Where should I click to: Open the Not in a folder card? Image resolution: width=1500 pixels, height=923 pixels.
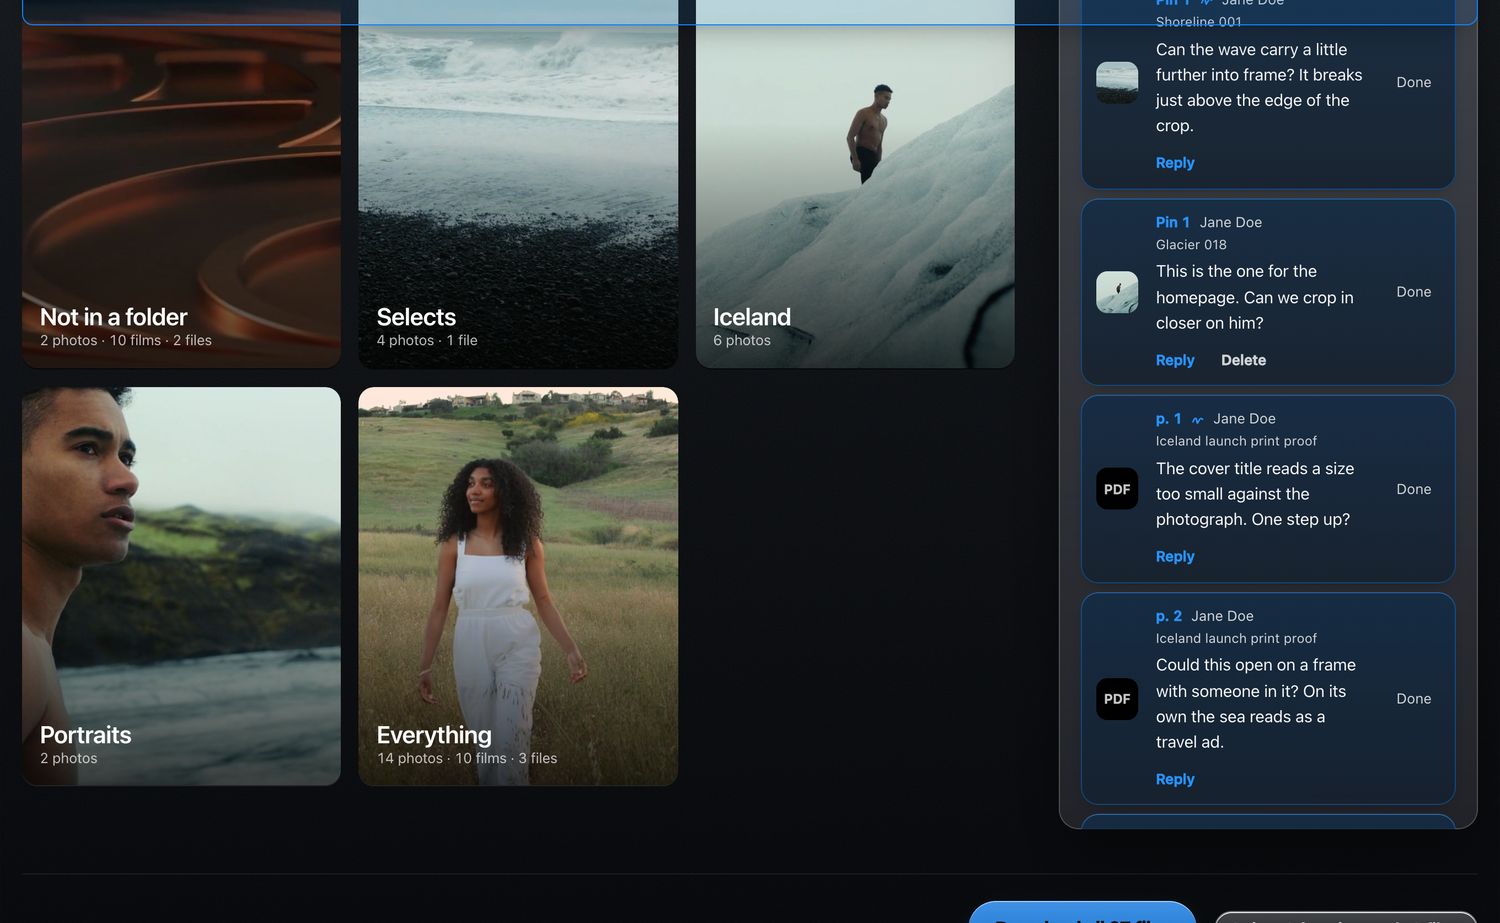[181, 184]
